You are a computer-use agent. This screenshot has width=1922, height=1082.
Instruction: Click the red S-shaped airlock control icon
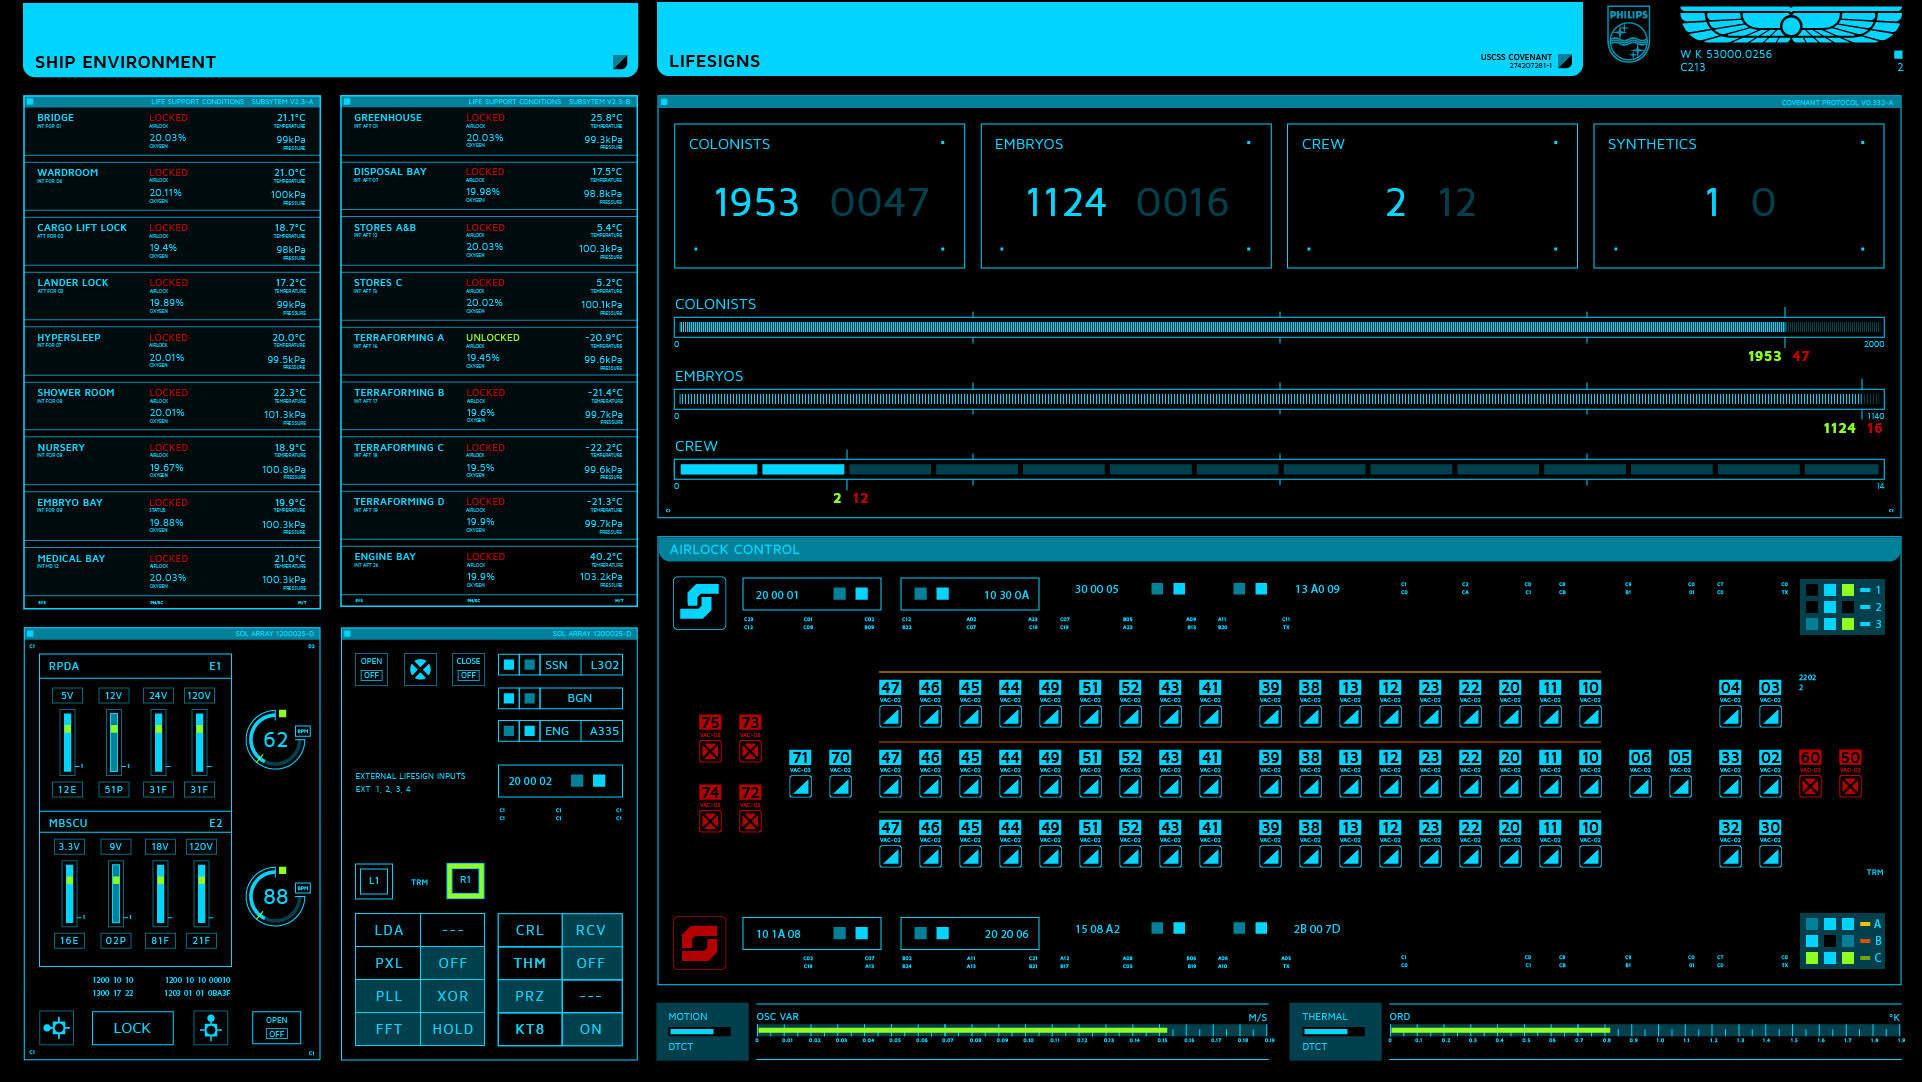699,943
